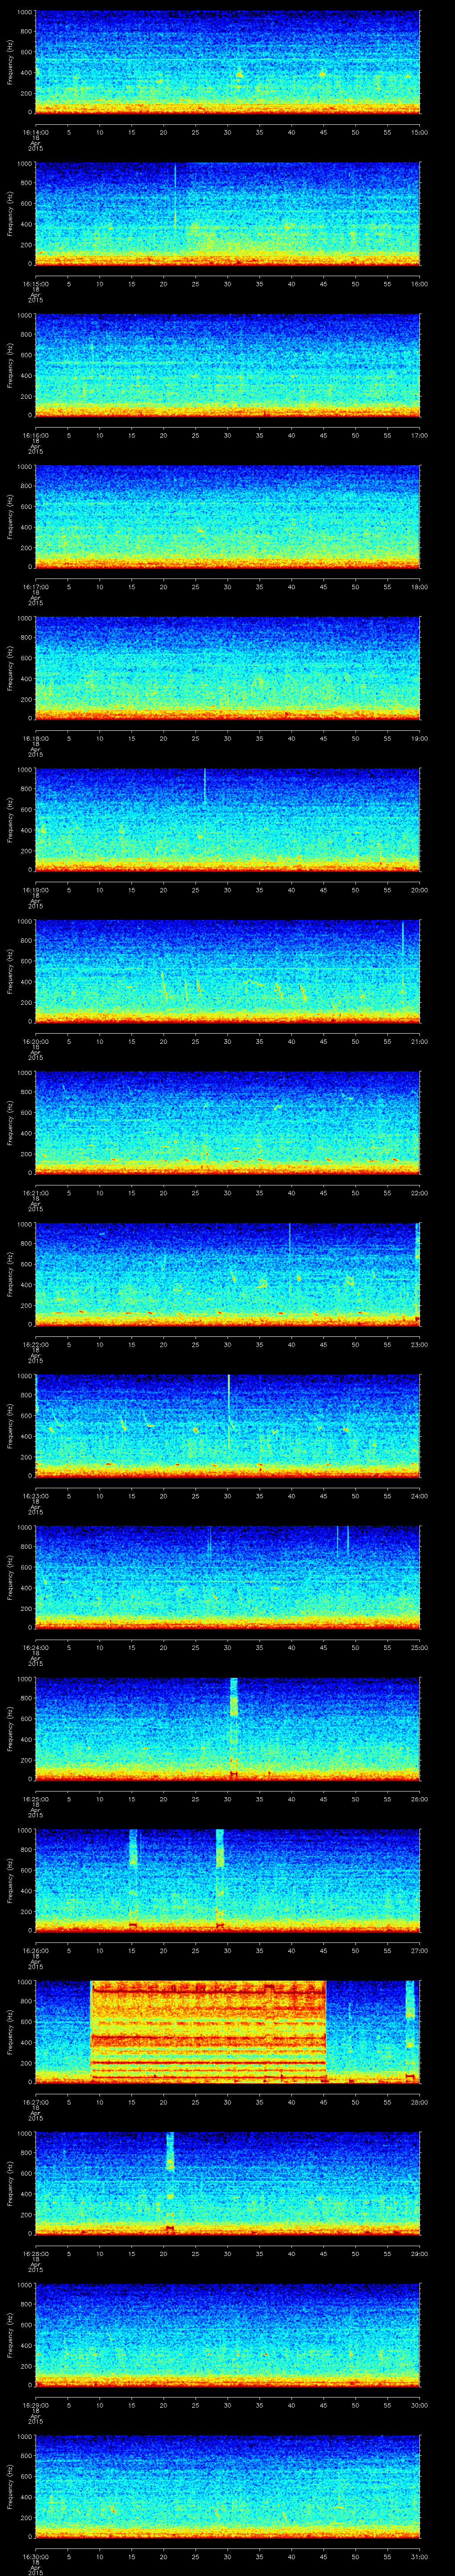Click the broadband burst near 31 seconds in the 16:25:00 panel
455x2576 pixels.
(234, 1729)
